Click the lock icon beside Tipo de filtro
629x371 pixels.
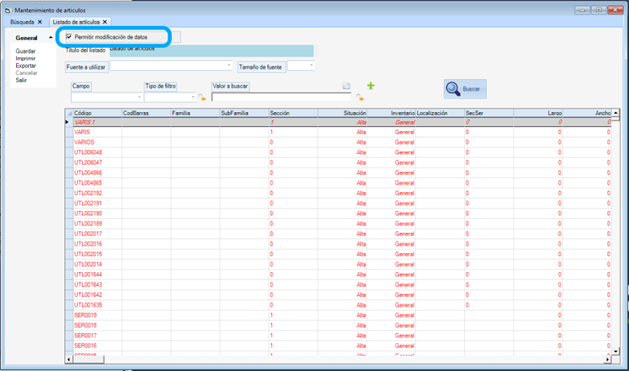202,97
